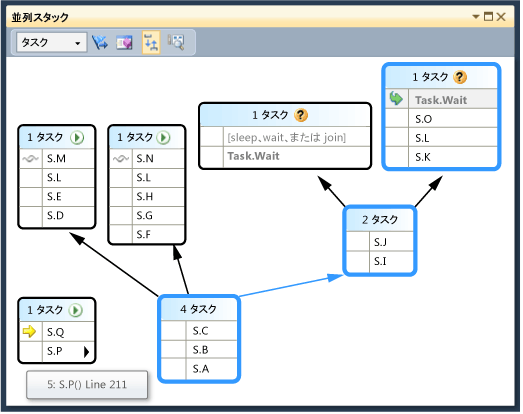Open the window position dropdown arrow in the title bar
The height and width of the screenshot is (414, 523).
click(476, 16)
